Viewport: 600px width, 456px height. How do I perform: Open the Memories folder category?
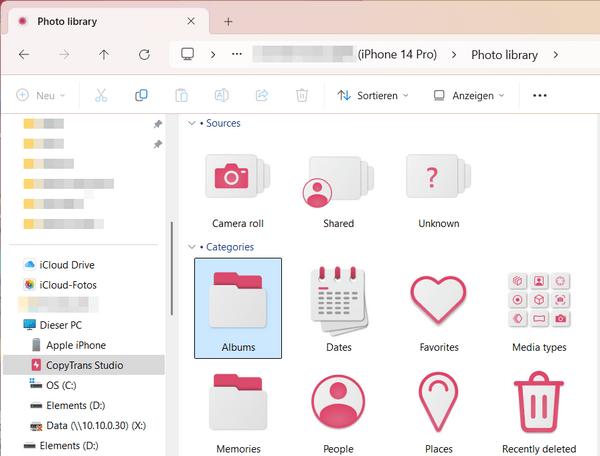pos(238,413)
